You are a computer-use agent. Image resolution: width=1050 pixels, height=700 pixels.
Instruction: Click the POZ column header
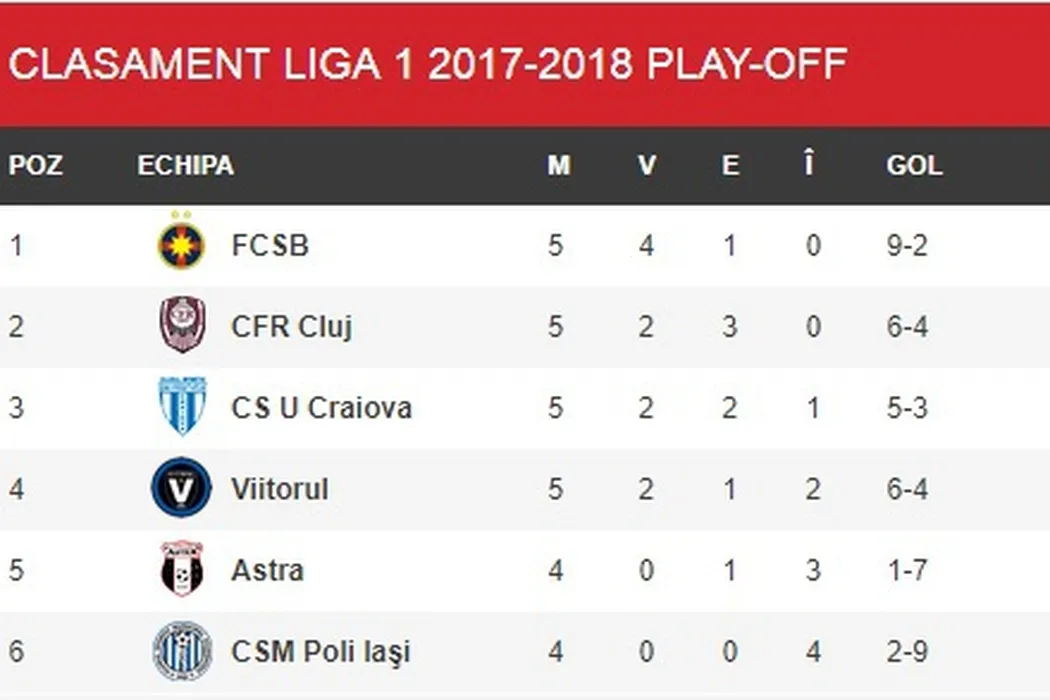point(36,165)
